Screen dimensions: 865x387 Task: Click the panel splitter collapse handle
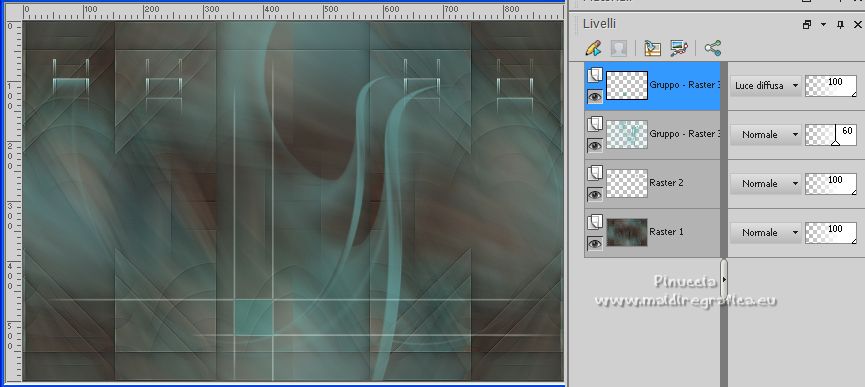(x=724, y=280)
